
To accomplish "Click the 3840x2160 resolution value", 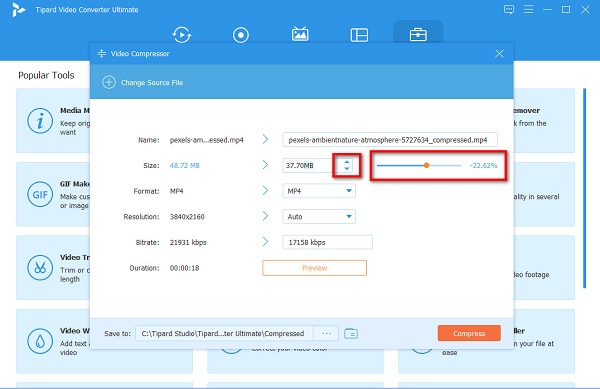I will [187, 217].
